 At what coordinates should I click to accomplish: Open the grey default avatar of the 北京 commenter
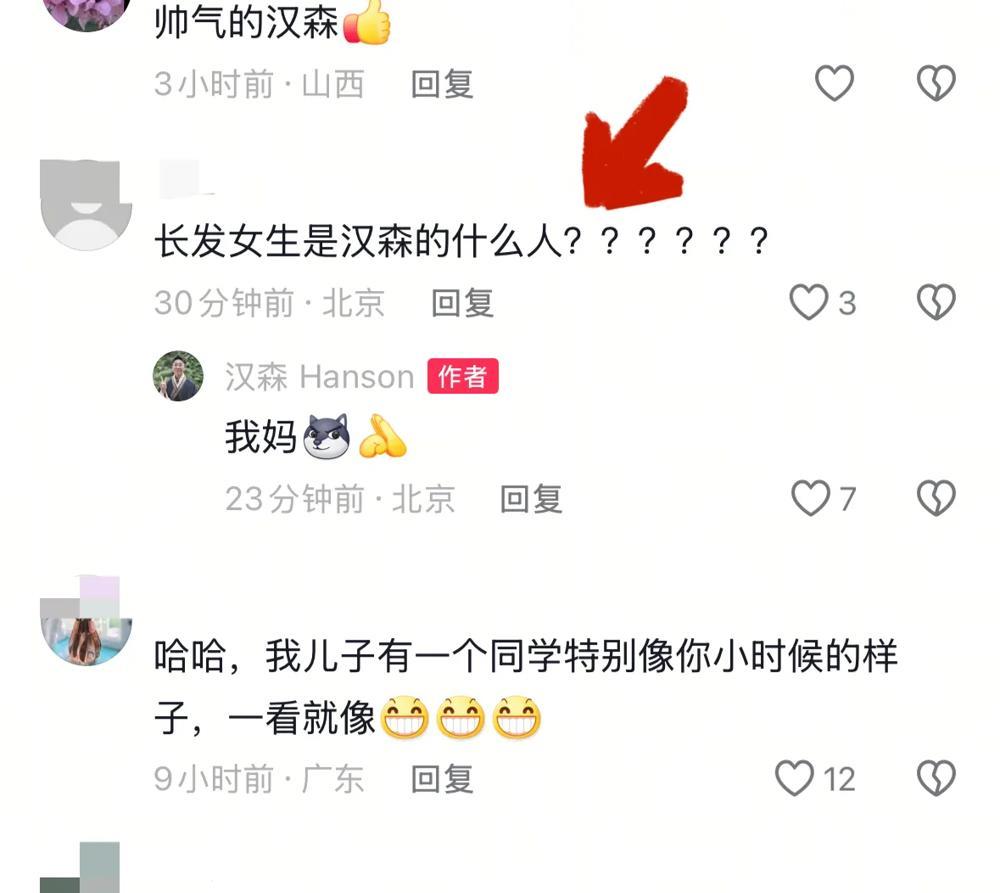click(86, 204)
